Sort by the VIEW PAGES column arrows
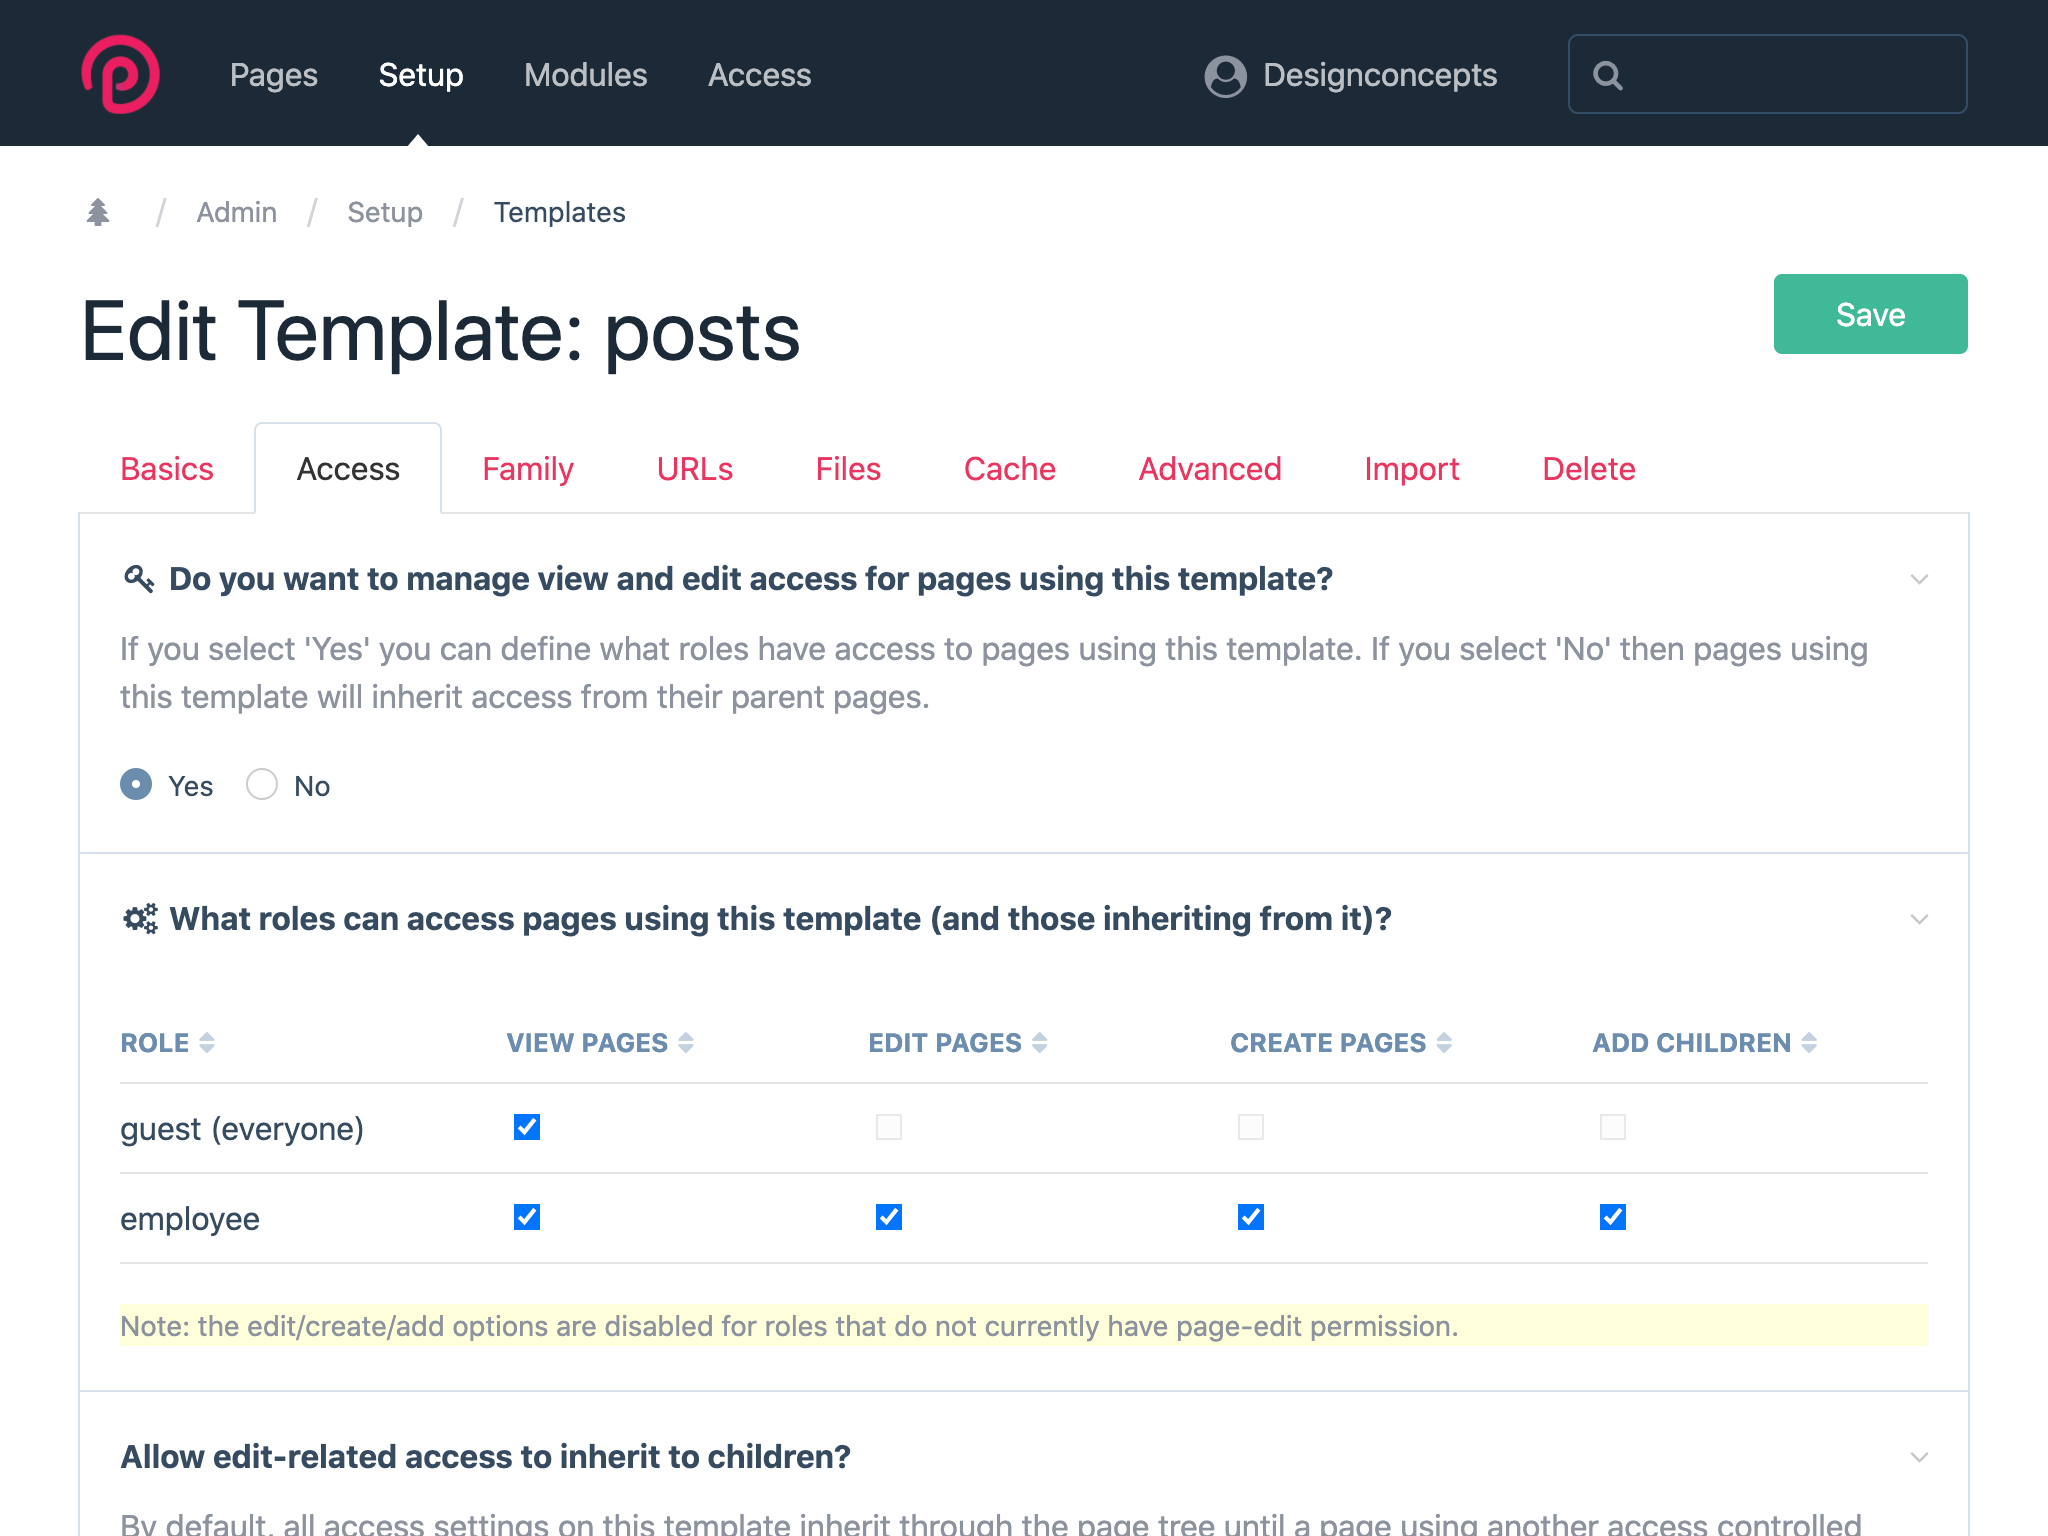Image resolution: width=2048 pixels, height=1536 pixels. (x=686, y=1042)
